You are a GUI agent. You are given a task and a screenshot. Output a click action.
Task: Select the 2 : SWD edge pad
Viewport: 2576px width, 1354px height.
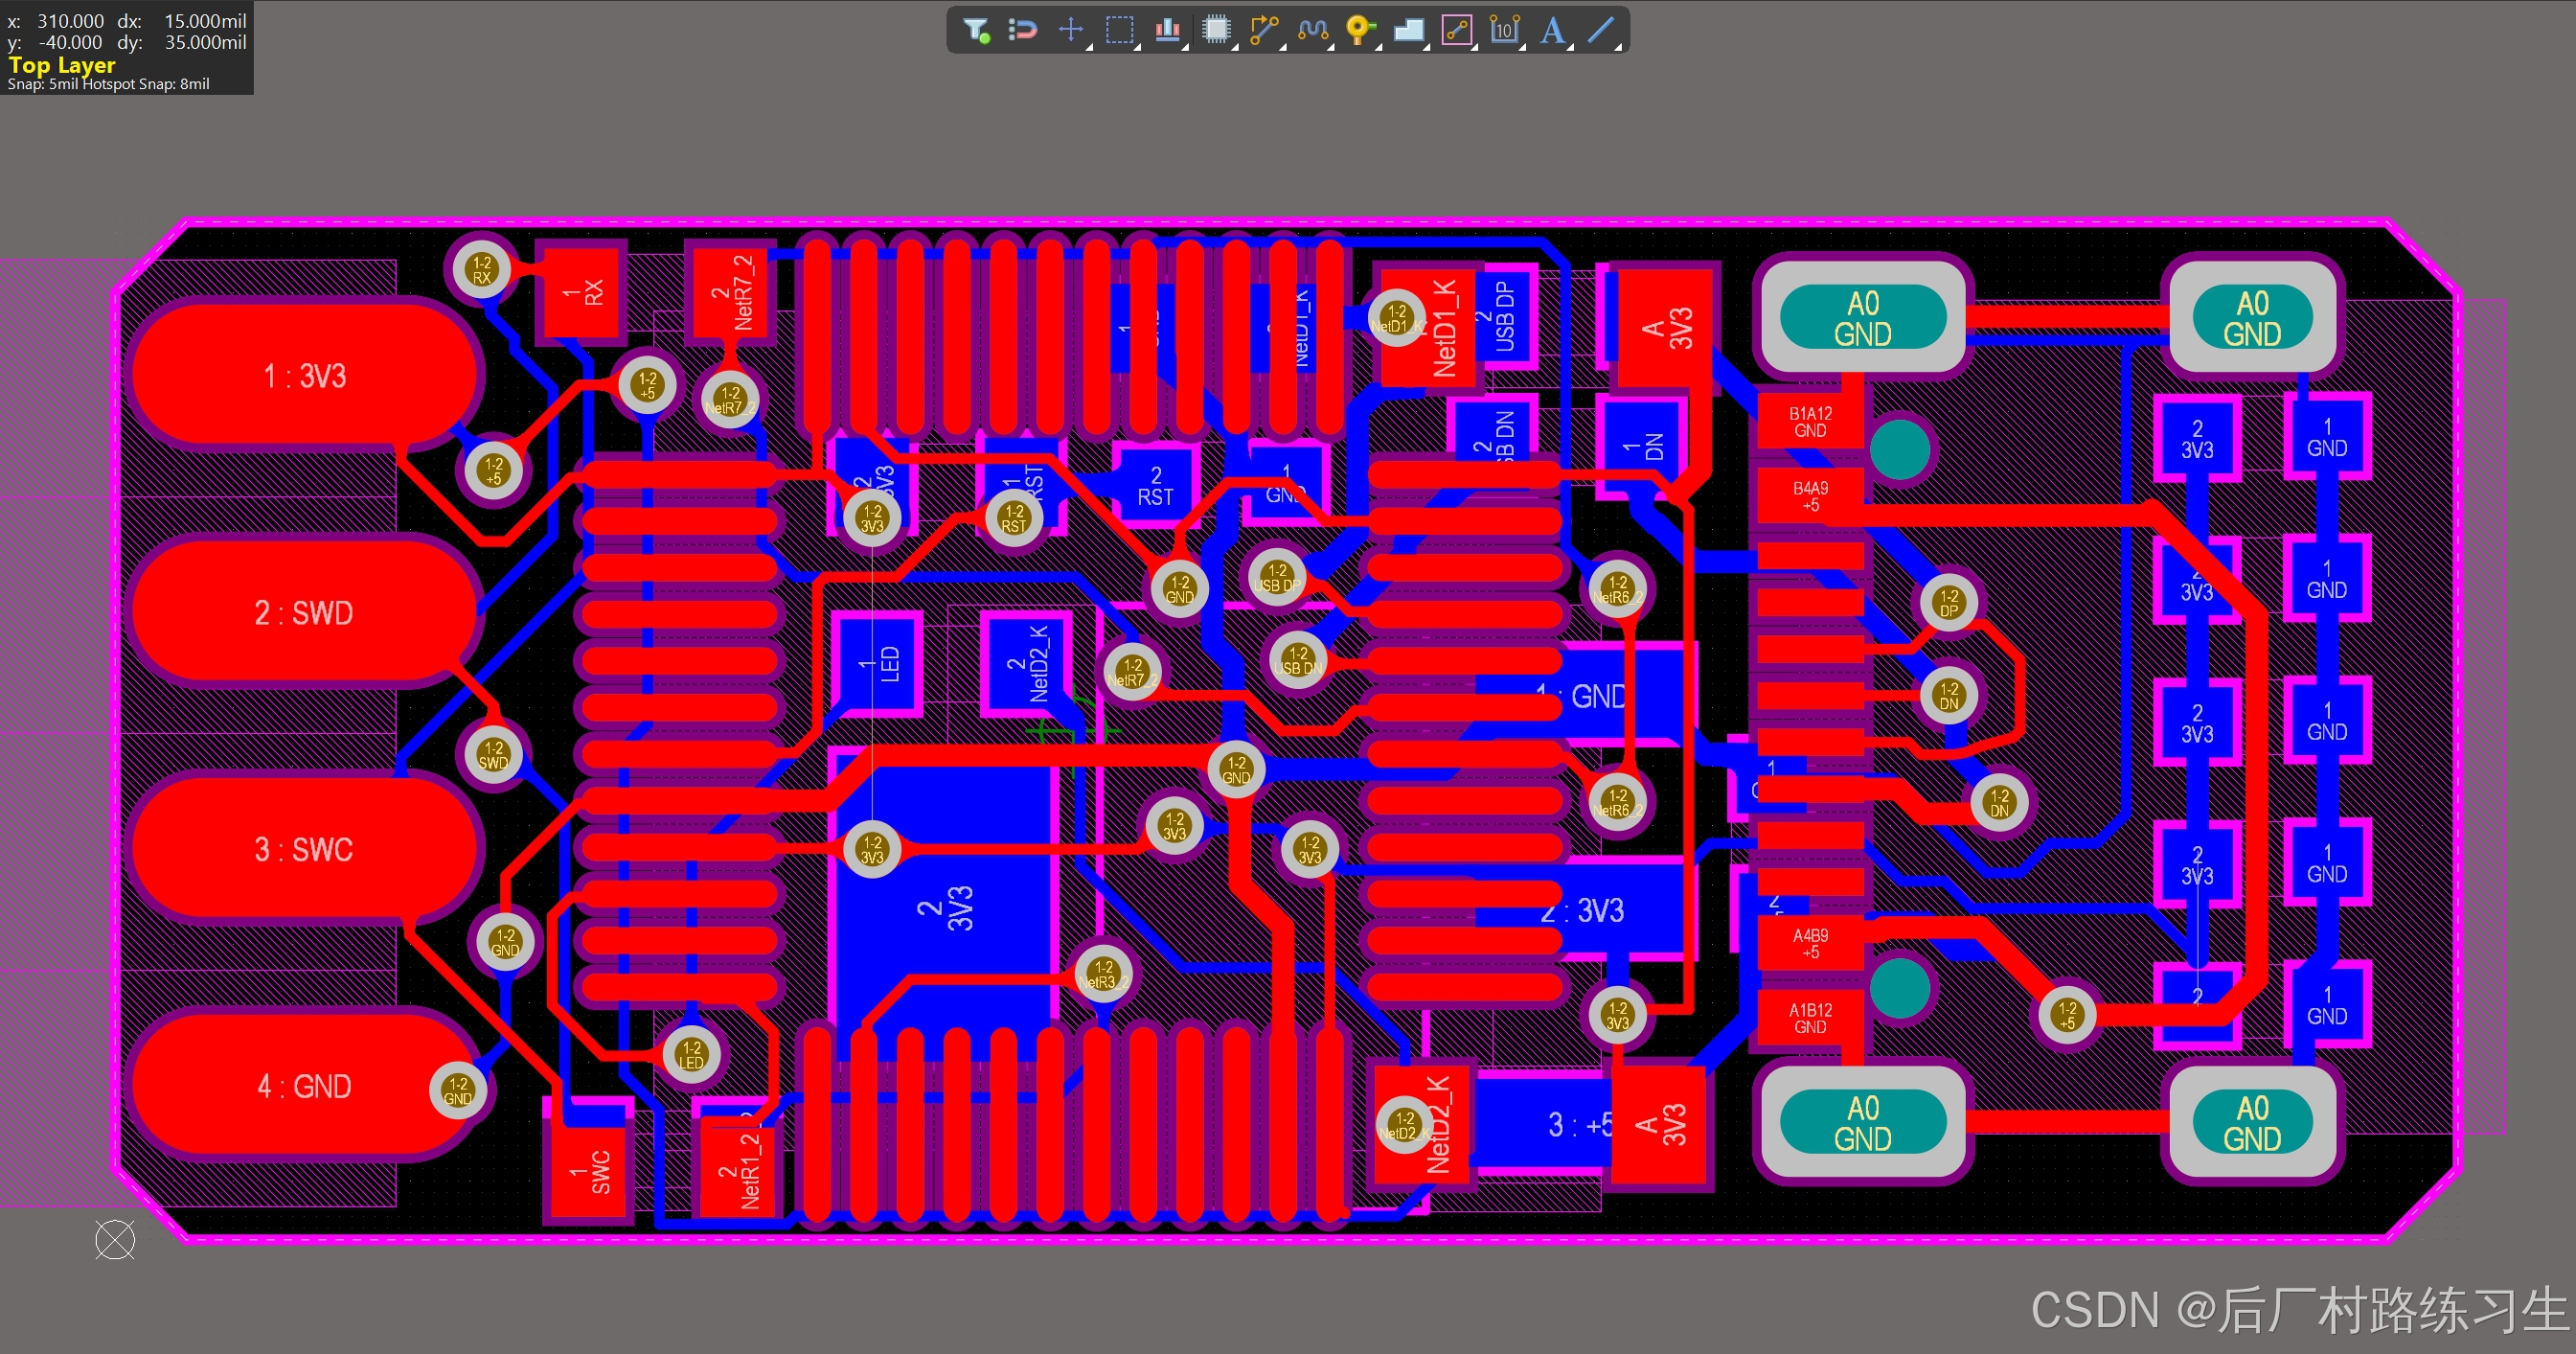point(304,612)
